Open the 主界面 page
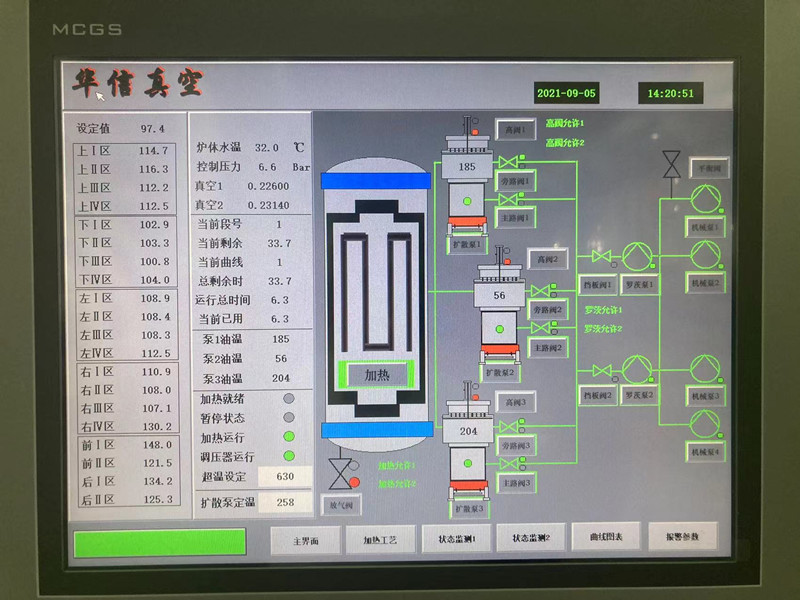800x600 pixels. (x=306, y=540)
